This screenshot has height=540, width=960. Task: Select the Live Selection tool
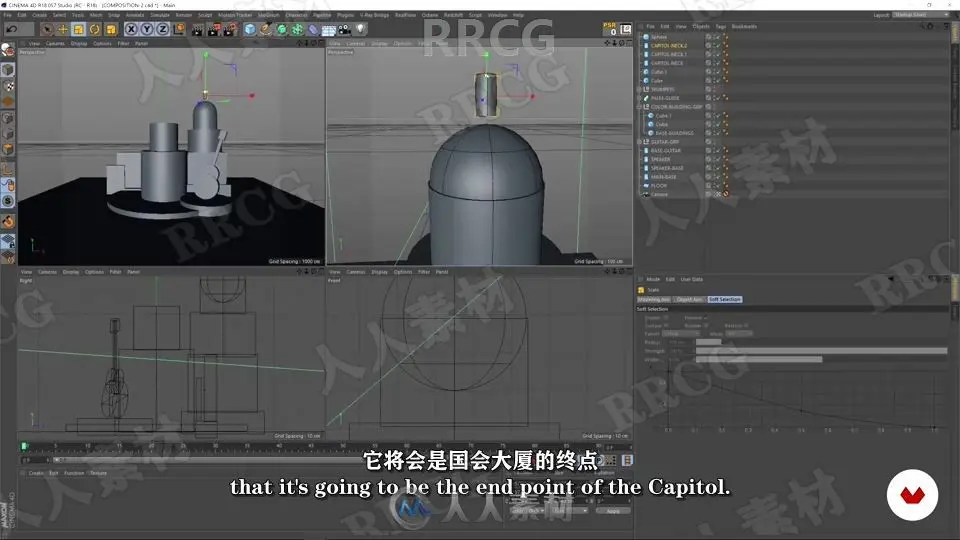[47, 29]
